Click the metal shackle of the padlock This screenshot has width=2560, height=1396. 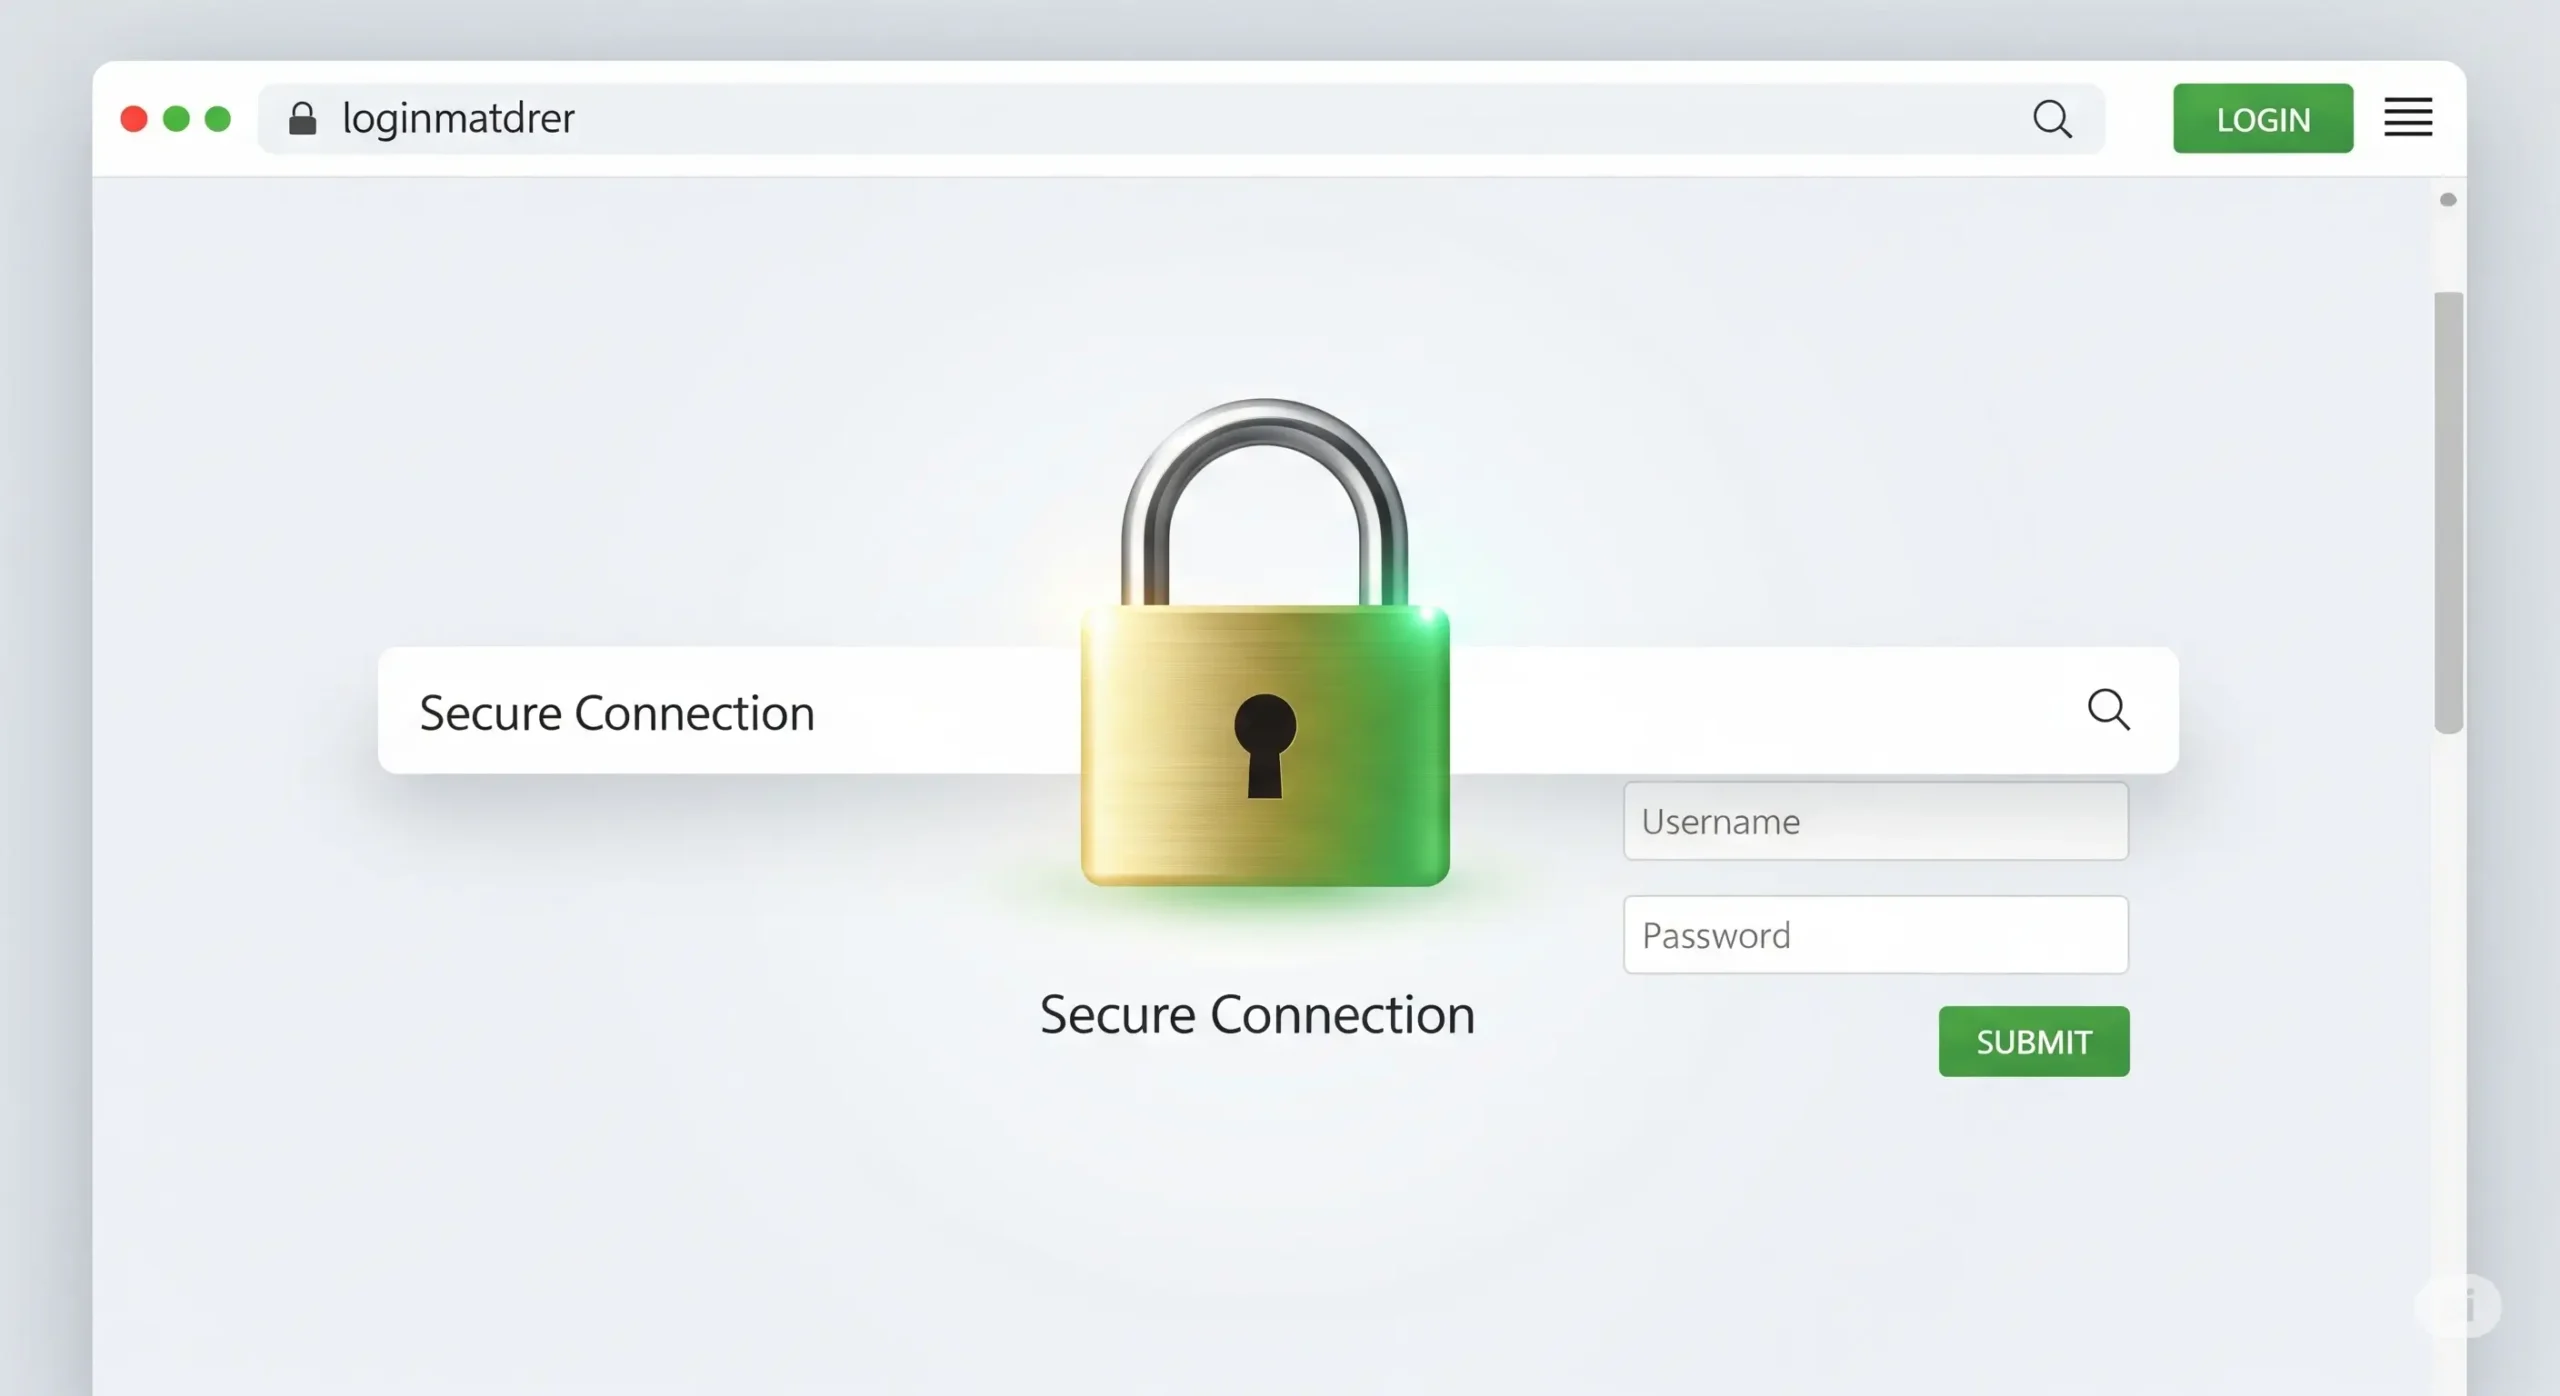(1264, 420)
